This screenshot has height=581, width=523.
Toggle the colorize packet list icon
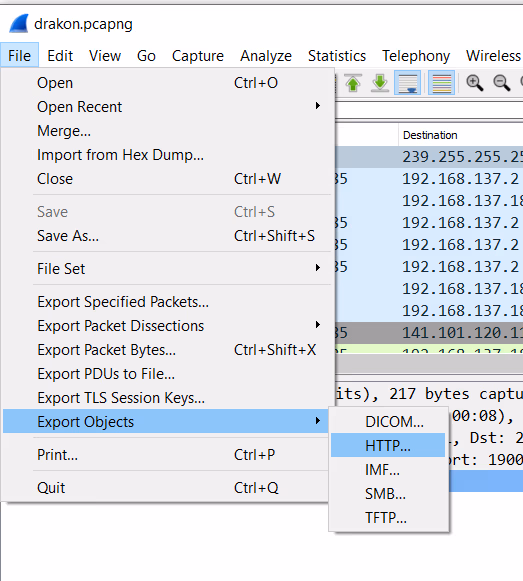pyautogui.click(x=441, y=83)
